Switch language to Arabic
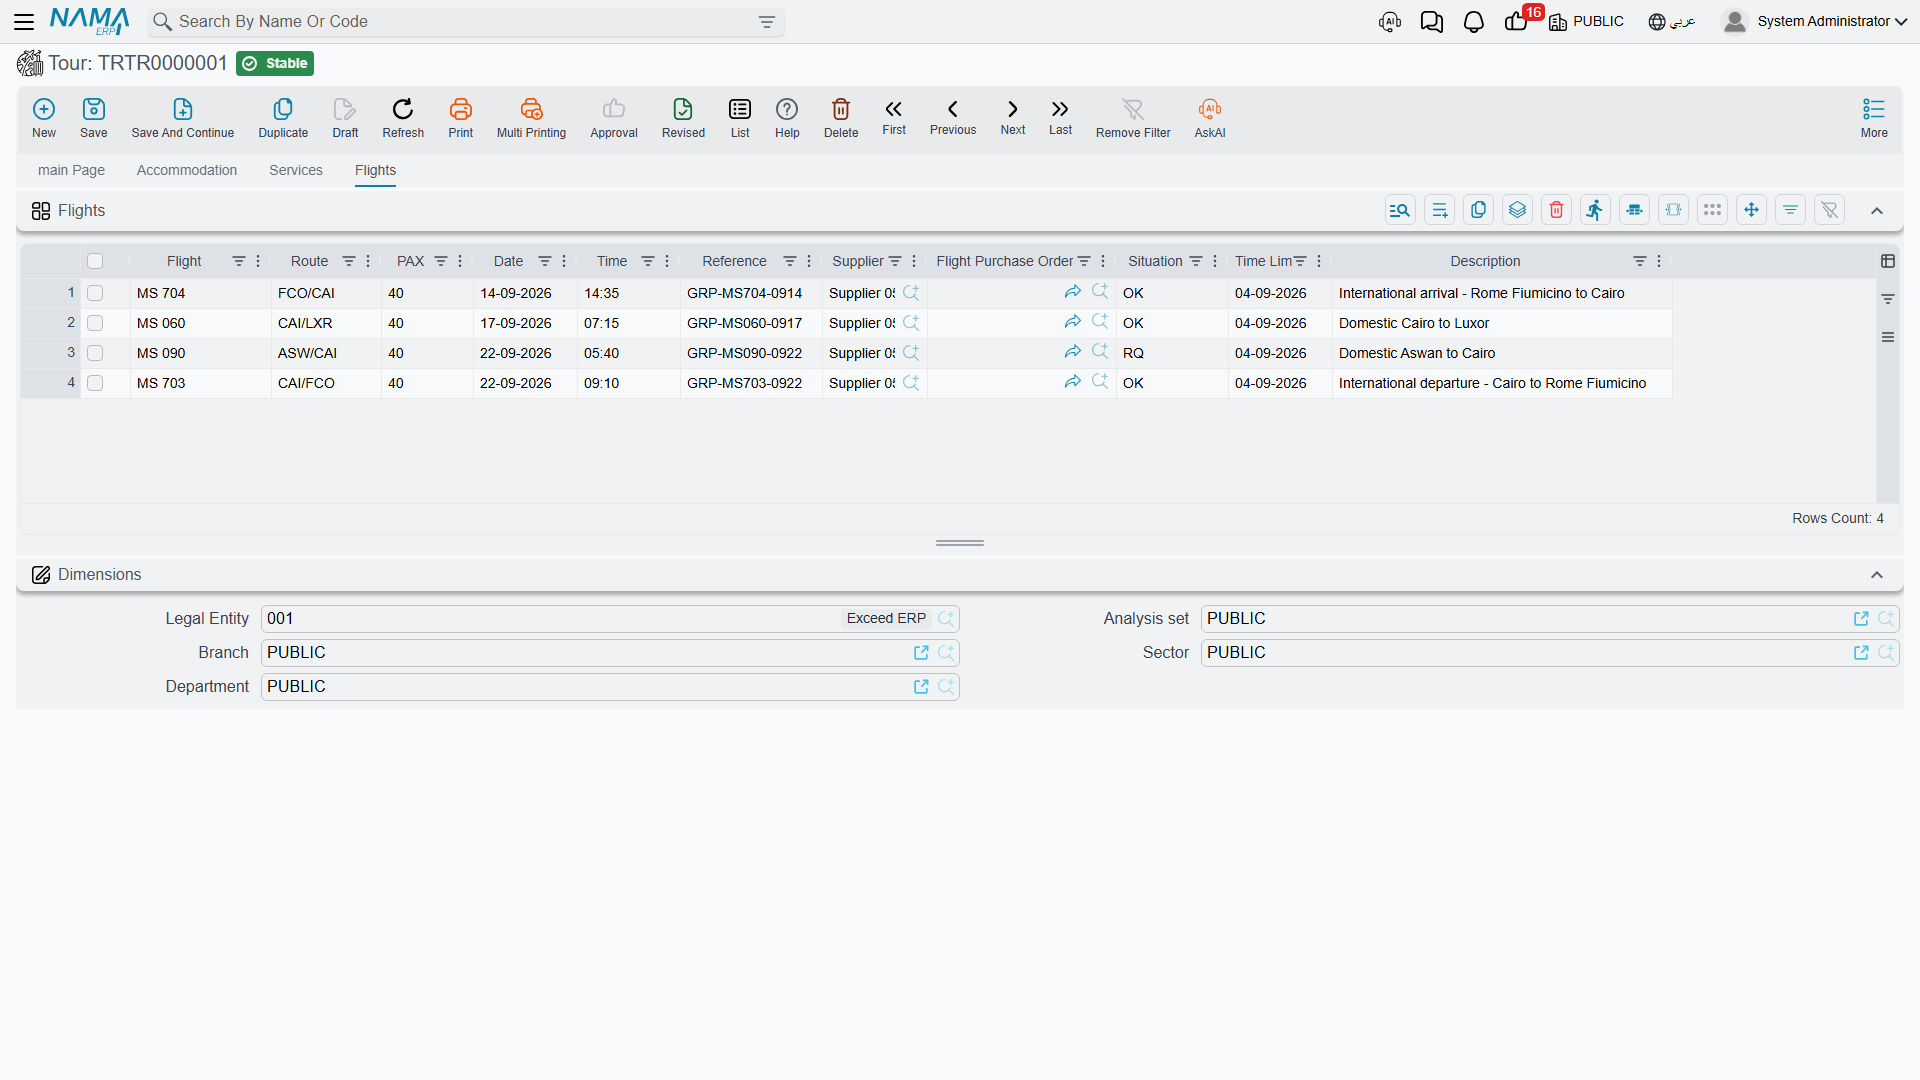The width and height of the screenshot is (1920, 1080). pyautogui.click(x=1672, y=22)
